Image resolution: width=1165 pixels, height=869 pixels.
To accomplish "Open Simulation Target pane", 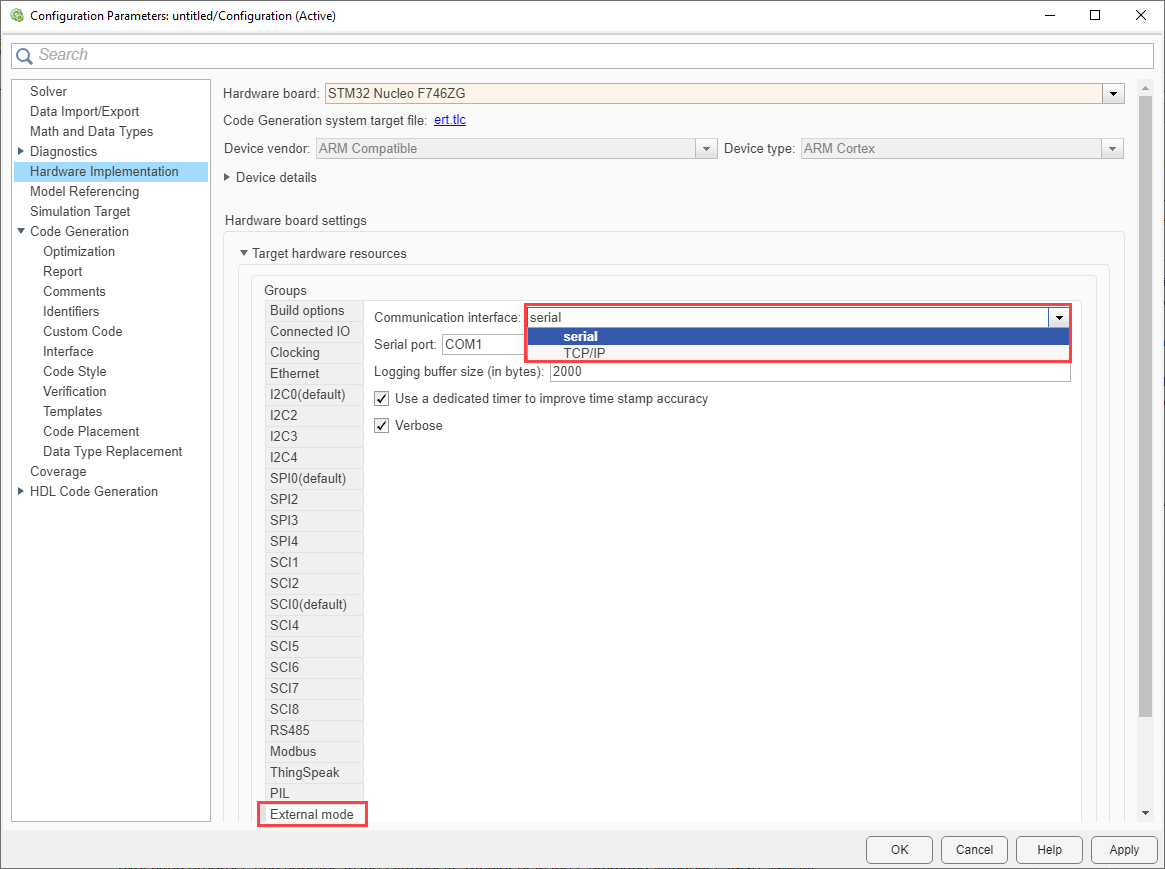I will (79, 212).
